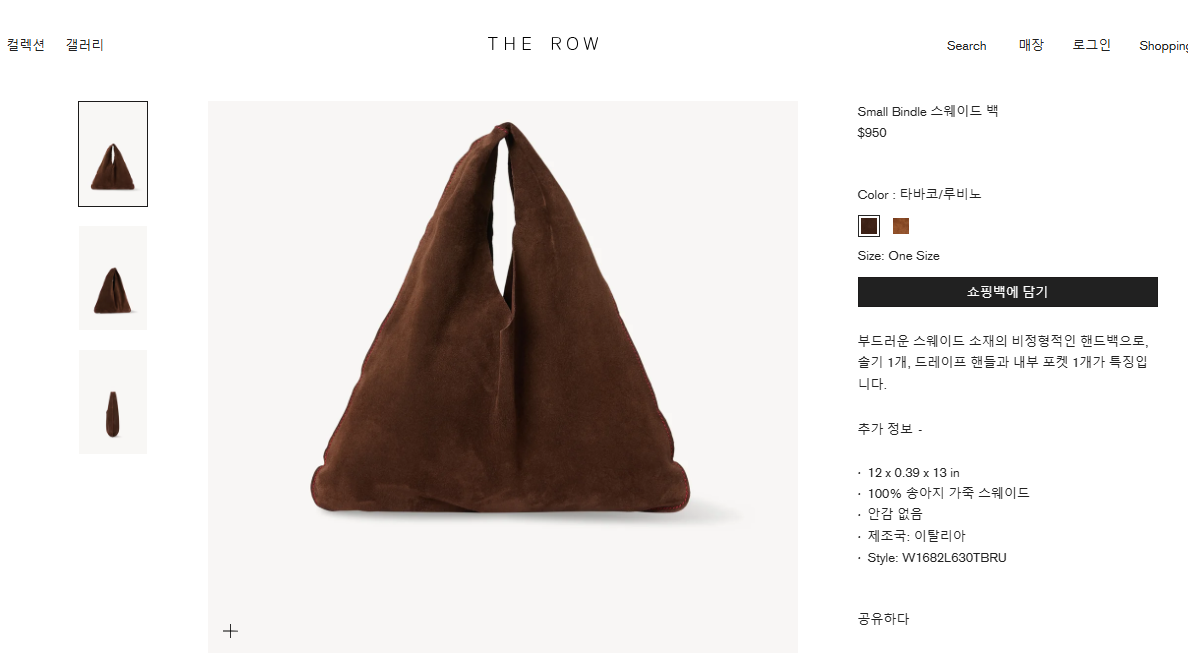Select the third side-view bag thumbnail
The image size is (1188, 656).
point(113,402)
